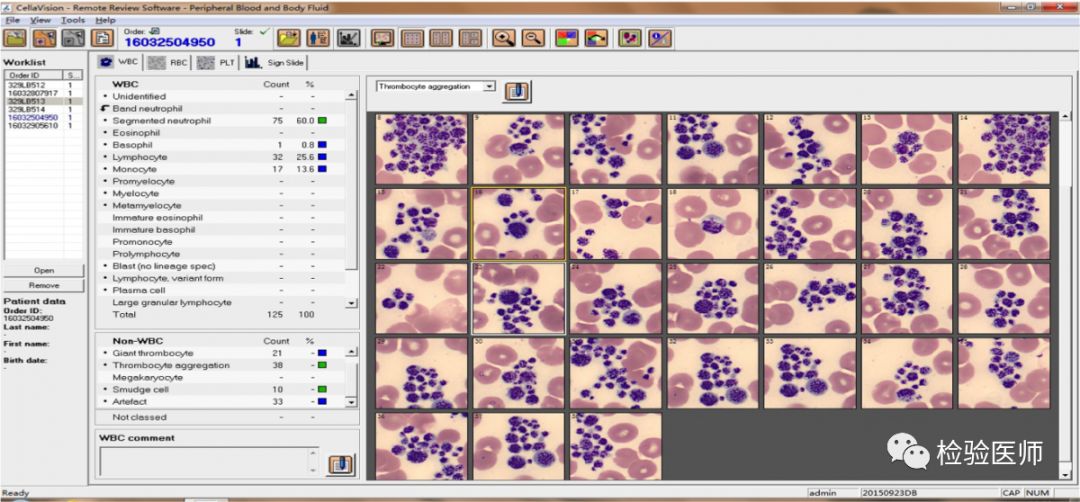This screenshot has height=502, width=1080.
Task: Click the blue swatch beside Giant thrombocyte
Action: click(323, 353)
